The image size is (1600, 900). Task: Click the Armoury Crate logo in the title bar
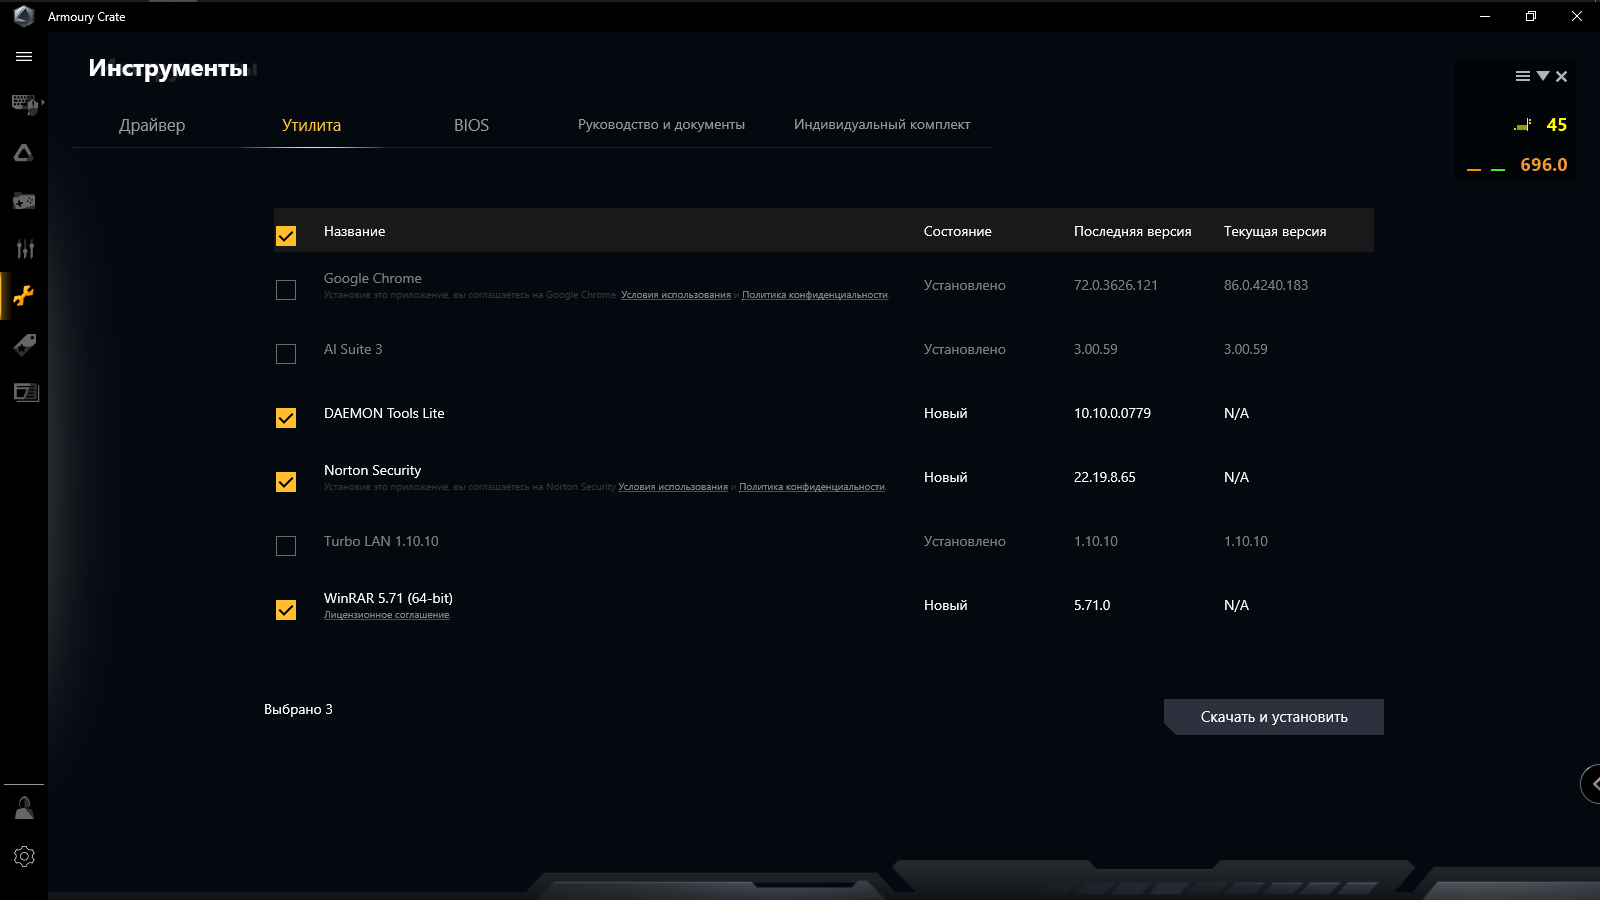pos(24,16)
